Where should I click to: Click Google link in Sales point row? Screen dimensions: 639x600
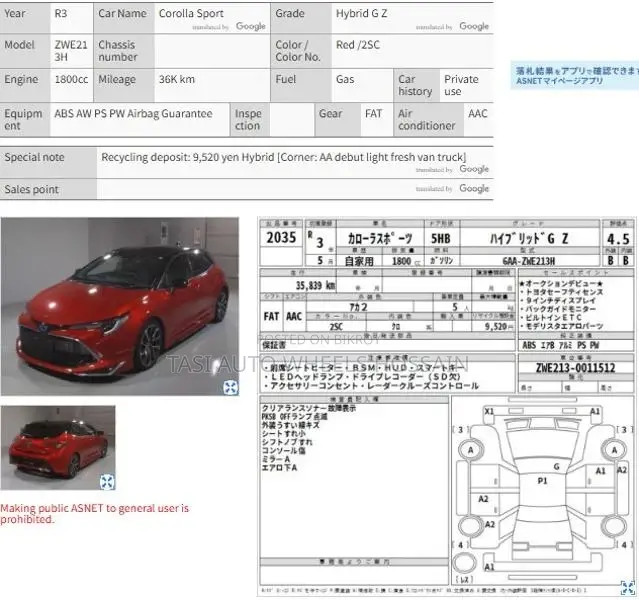474,188
